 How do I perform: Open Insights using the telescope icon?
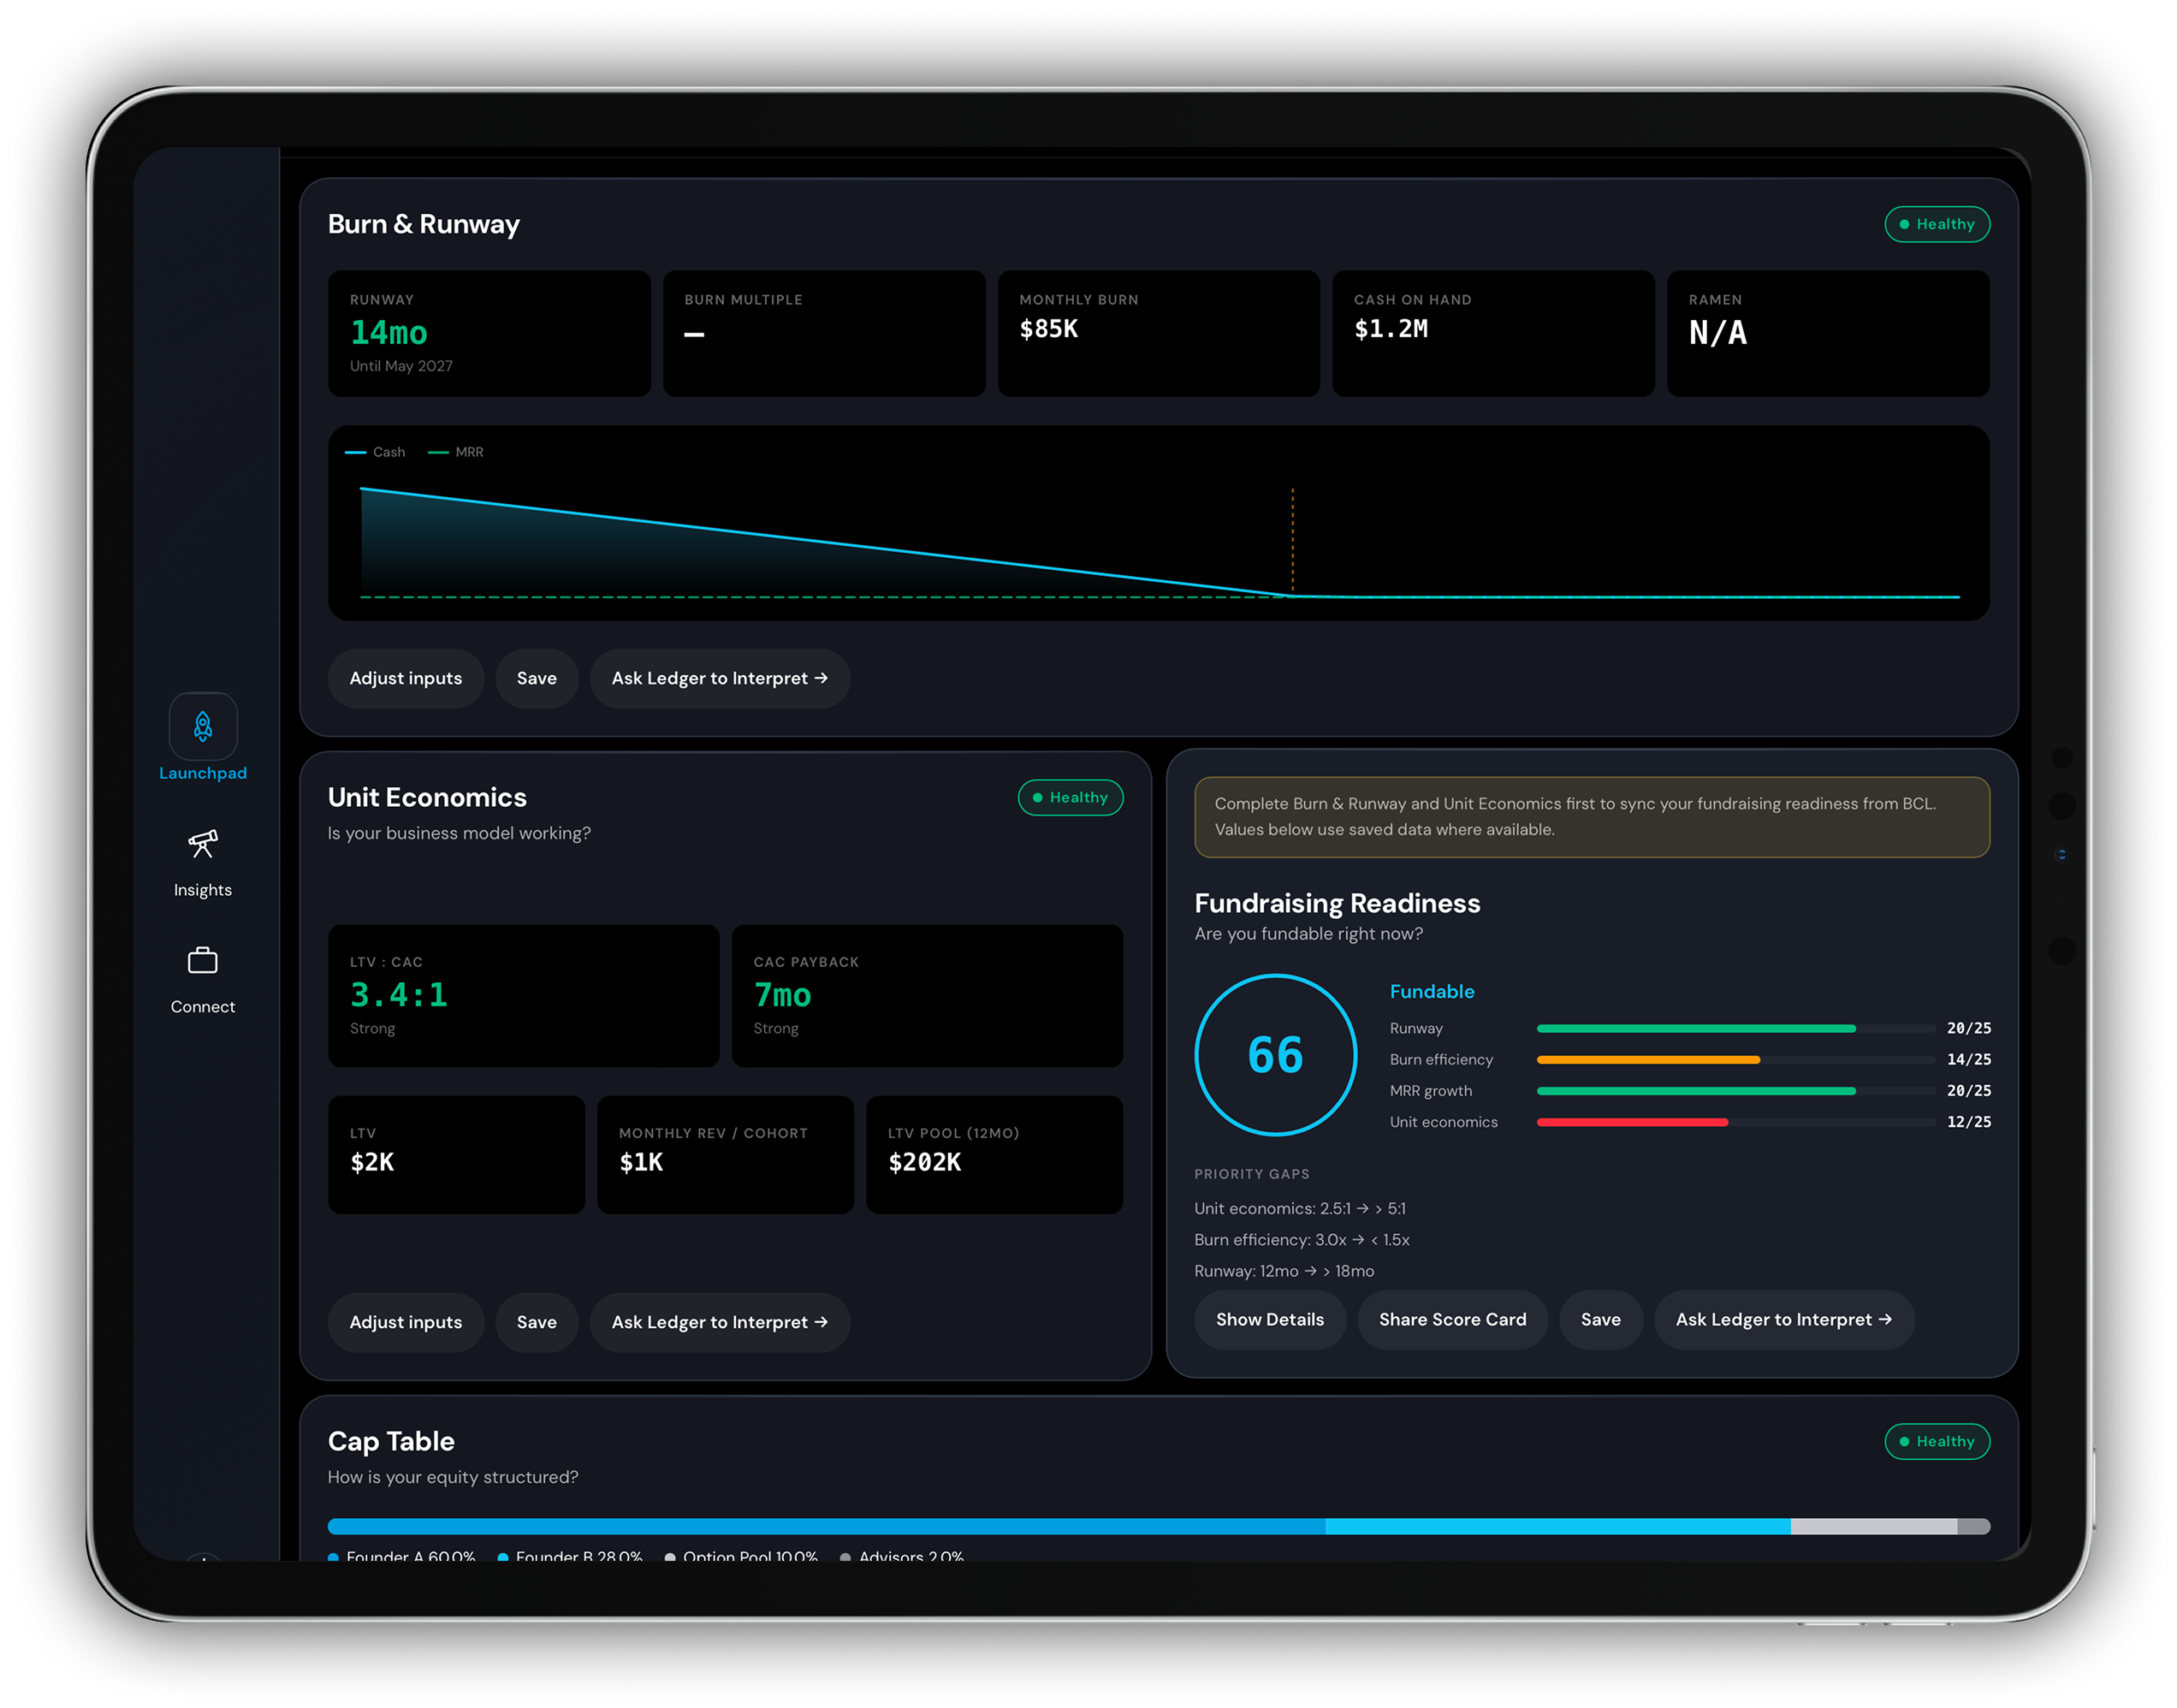click(203, 845)
